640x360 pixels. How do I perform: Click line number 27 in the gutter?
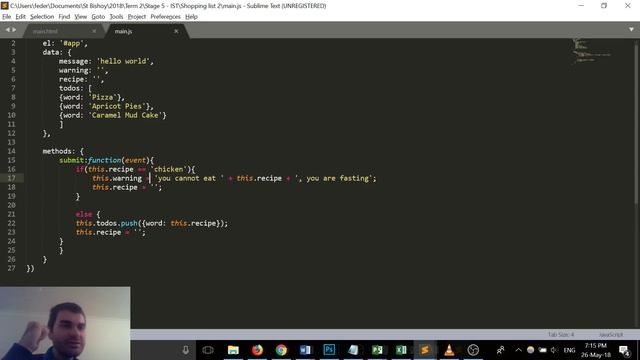coord(11,268)
